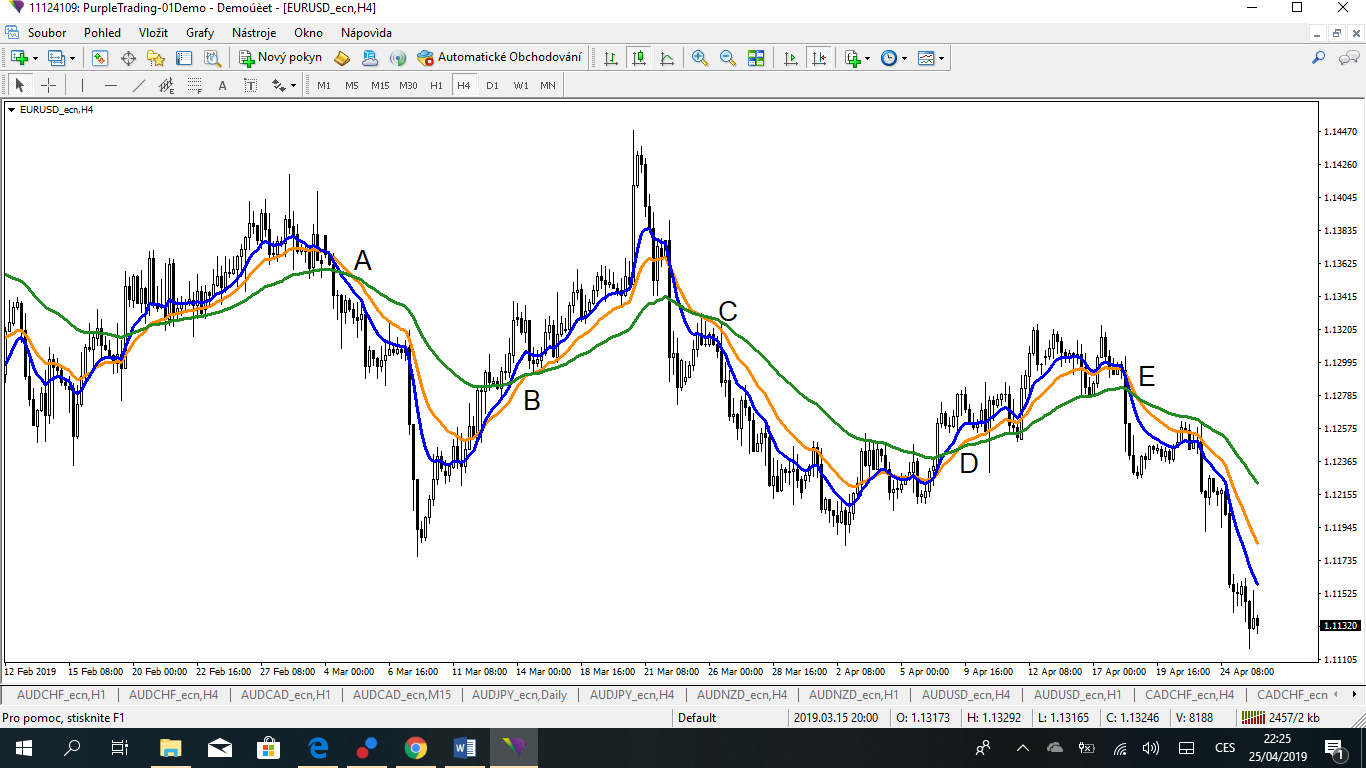Select the equidistant channel tool
1366x768 pixels.
click(x=167, y=85)
